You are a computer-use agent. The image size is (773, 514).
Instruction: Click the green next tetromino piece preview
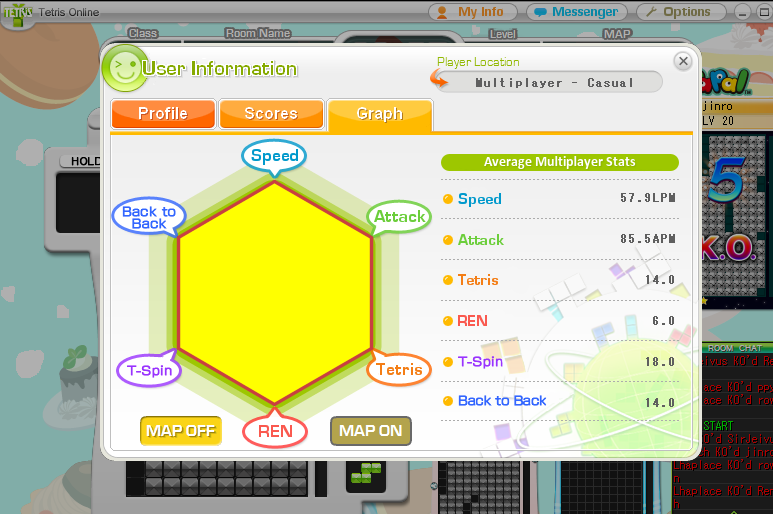point(366,473)
